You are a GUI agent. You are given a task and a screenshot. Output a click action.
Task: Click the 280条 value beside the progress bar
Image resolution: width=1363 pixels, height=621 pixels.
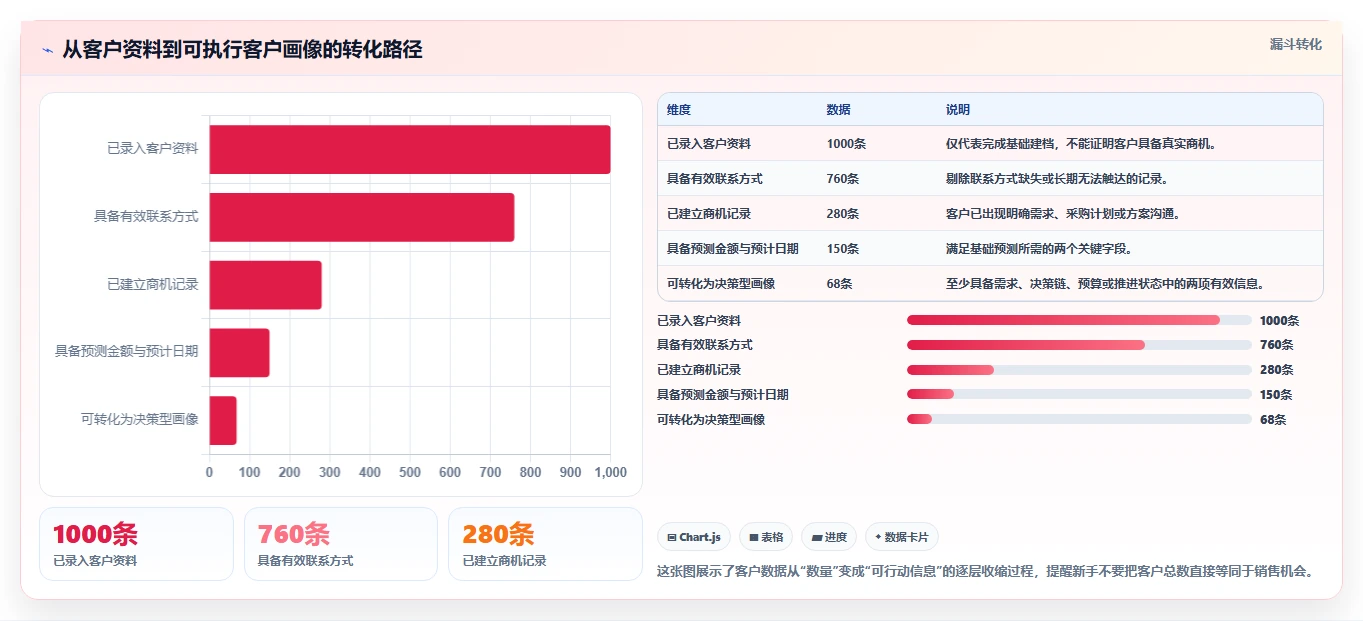pyautogui.click(x=1276, y=370)
